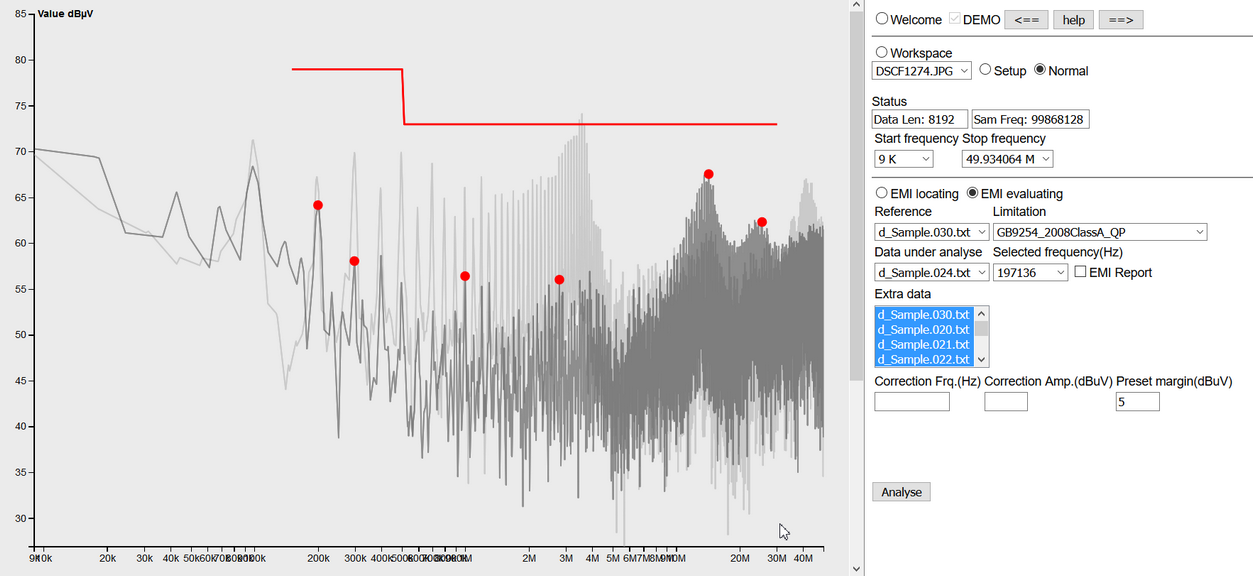This screenshot has height=576, width=1253.
Task: Open the help button
Action: (1073, 20)
